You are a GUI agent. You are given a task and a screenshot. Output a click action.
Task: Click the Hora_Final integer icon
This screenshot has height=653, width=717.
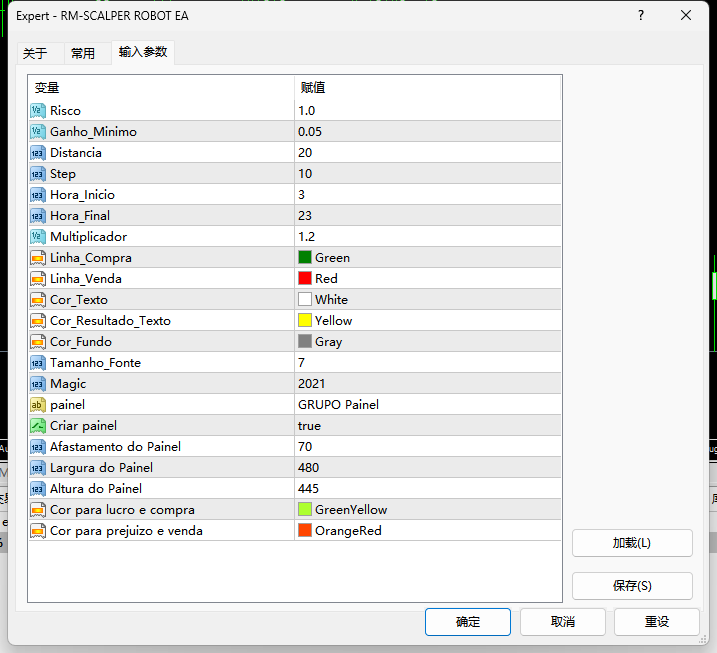click(x=38, y=216)
